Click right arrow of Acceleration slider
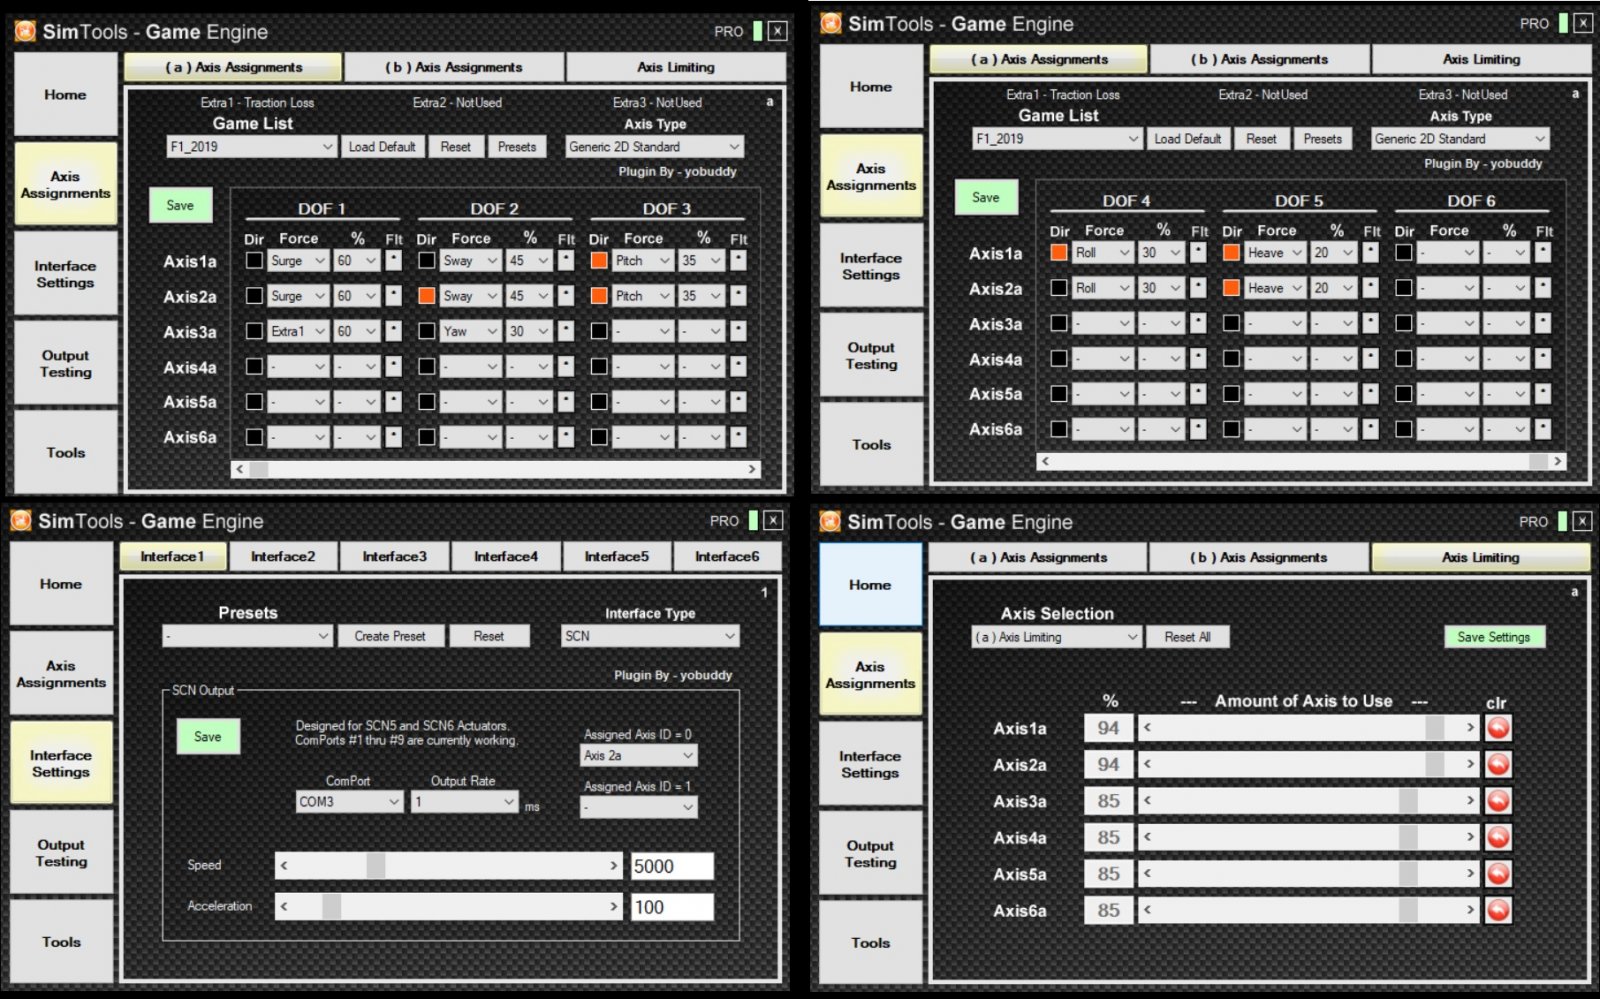Screen dimensions: 1600x999 [x=614, y=907]
